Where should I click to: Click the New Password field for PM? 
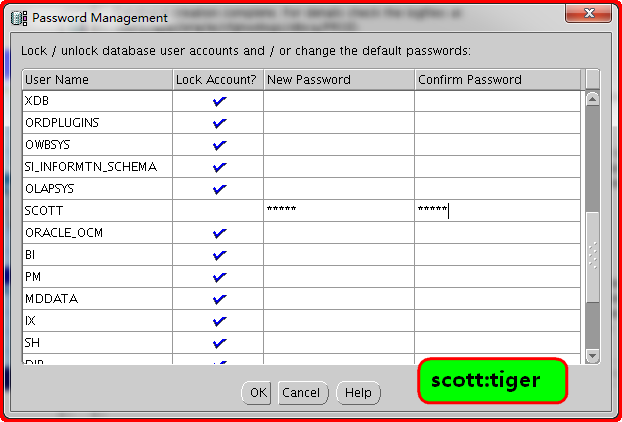[339, 277]
